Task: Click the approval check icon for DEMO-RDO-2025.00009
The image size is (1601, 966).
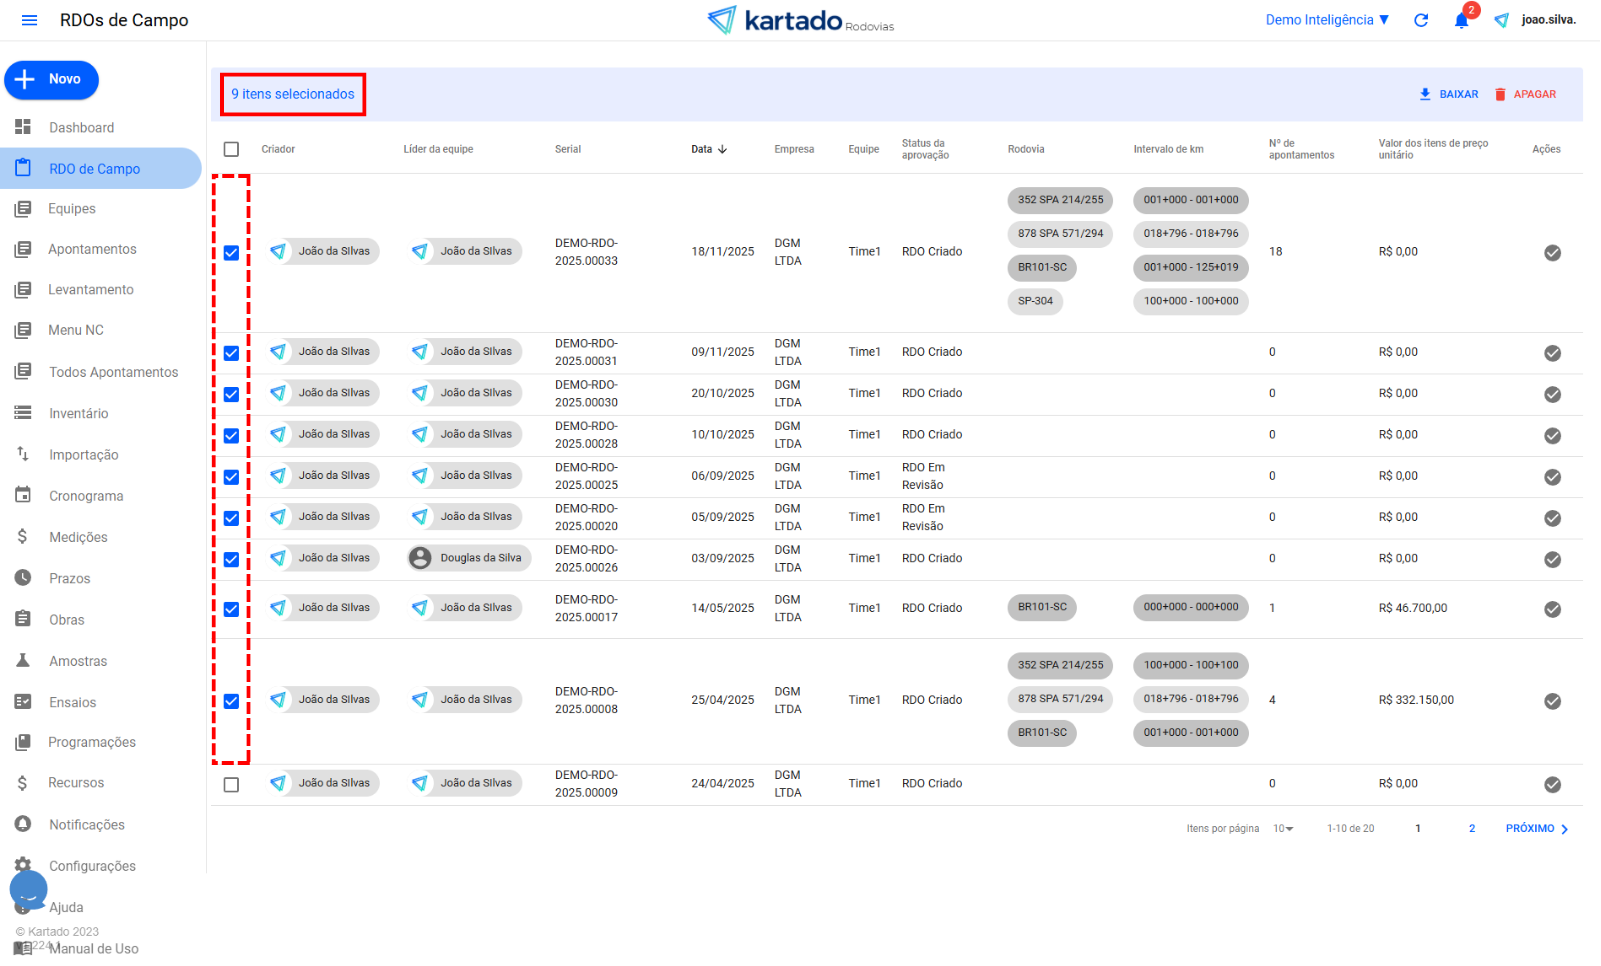Action: click(1552, 785)
